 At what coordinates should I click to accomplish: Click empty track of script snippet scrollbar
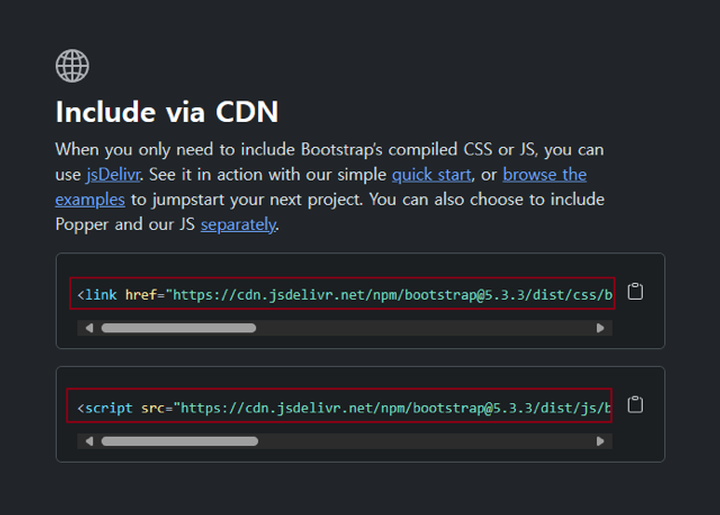(420, 441)
